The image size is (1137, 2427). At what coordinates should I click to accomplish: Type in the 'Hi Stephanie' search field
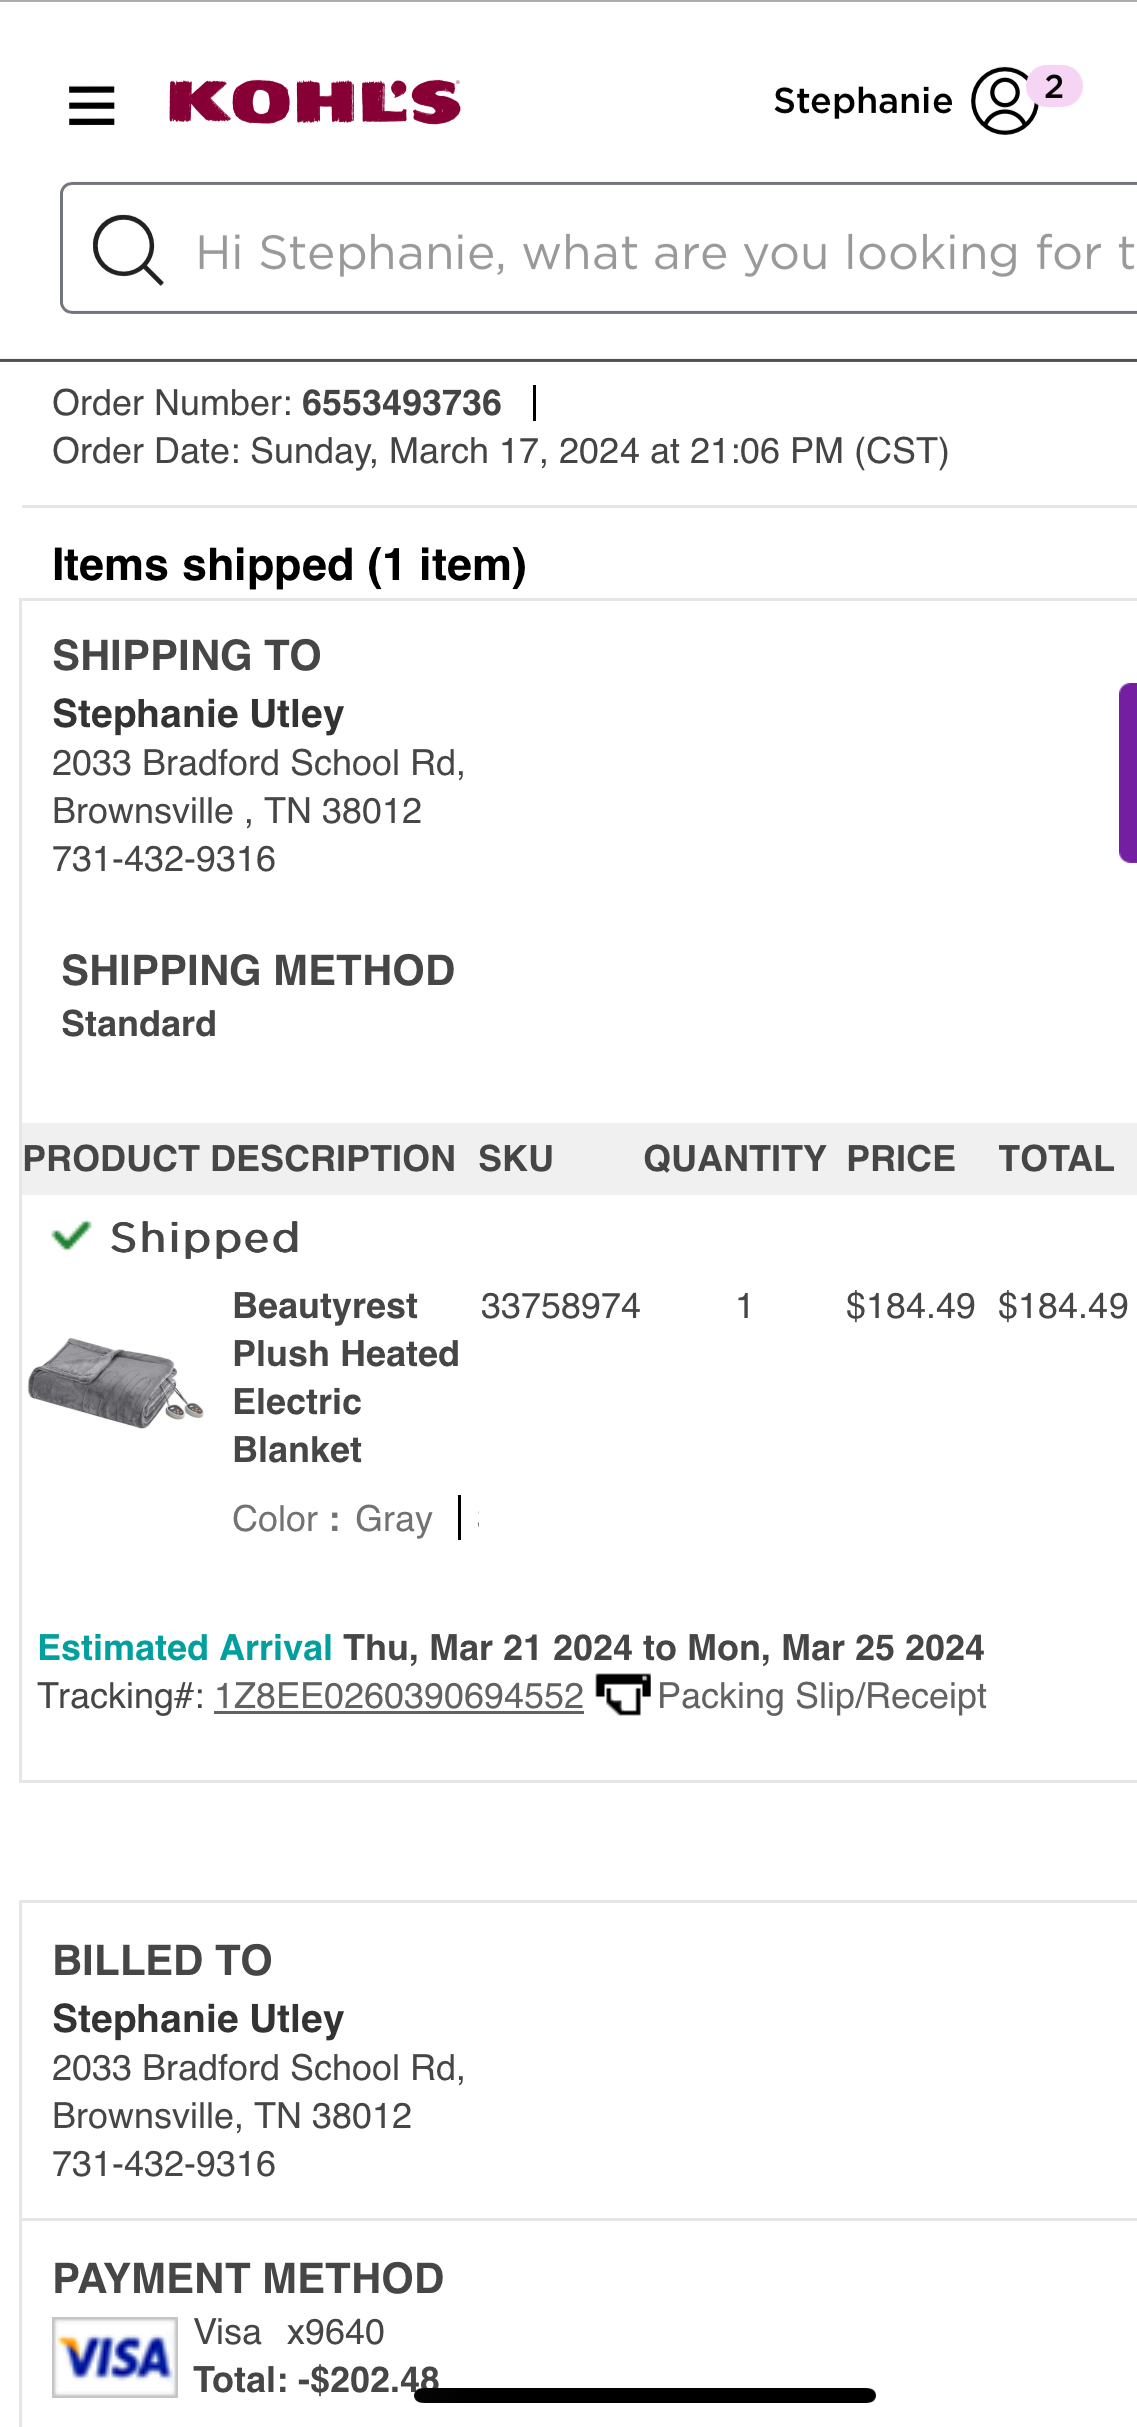click(x=600, y=248)
